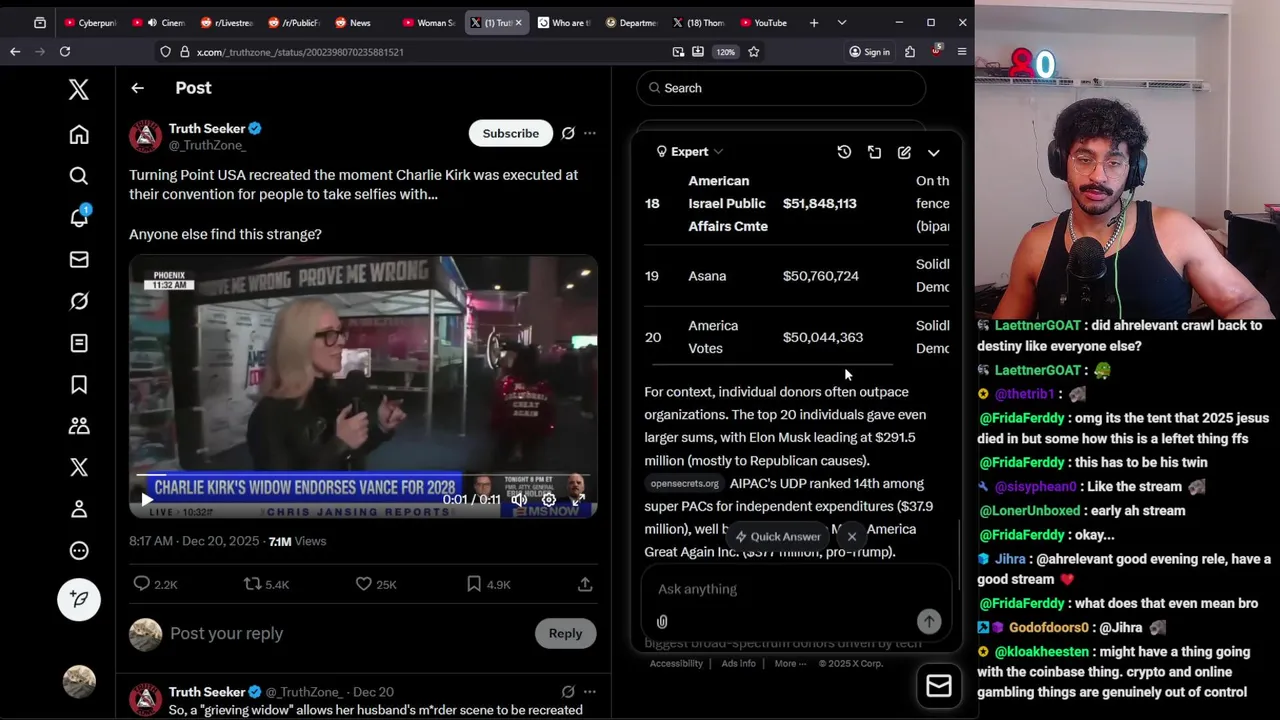The width and height of the screenshot is (1280, 720).
Task: Open Premium X icon in sidebar
Action: (x=79, y=467)
